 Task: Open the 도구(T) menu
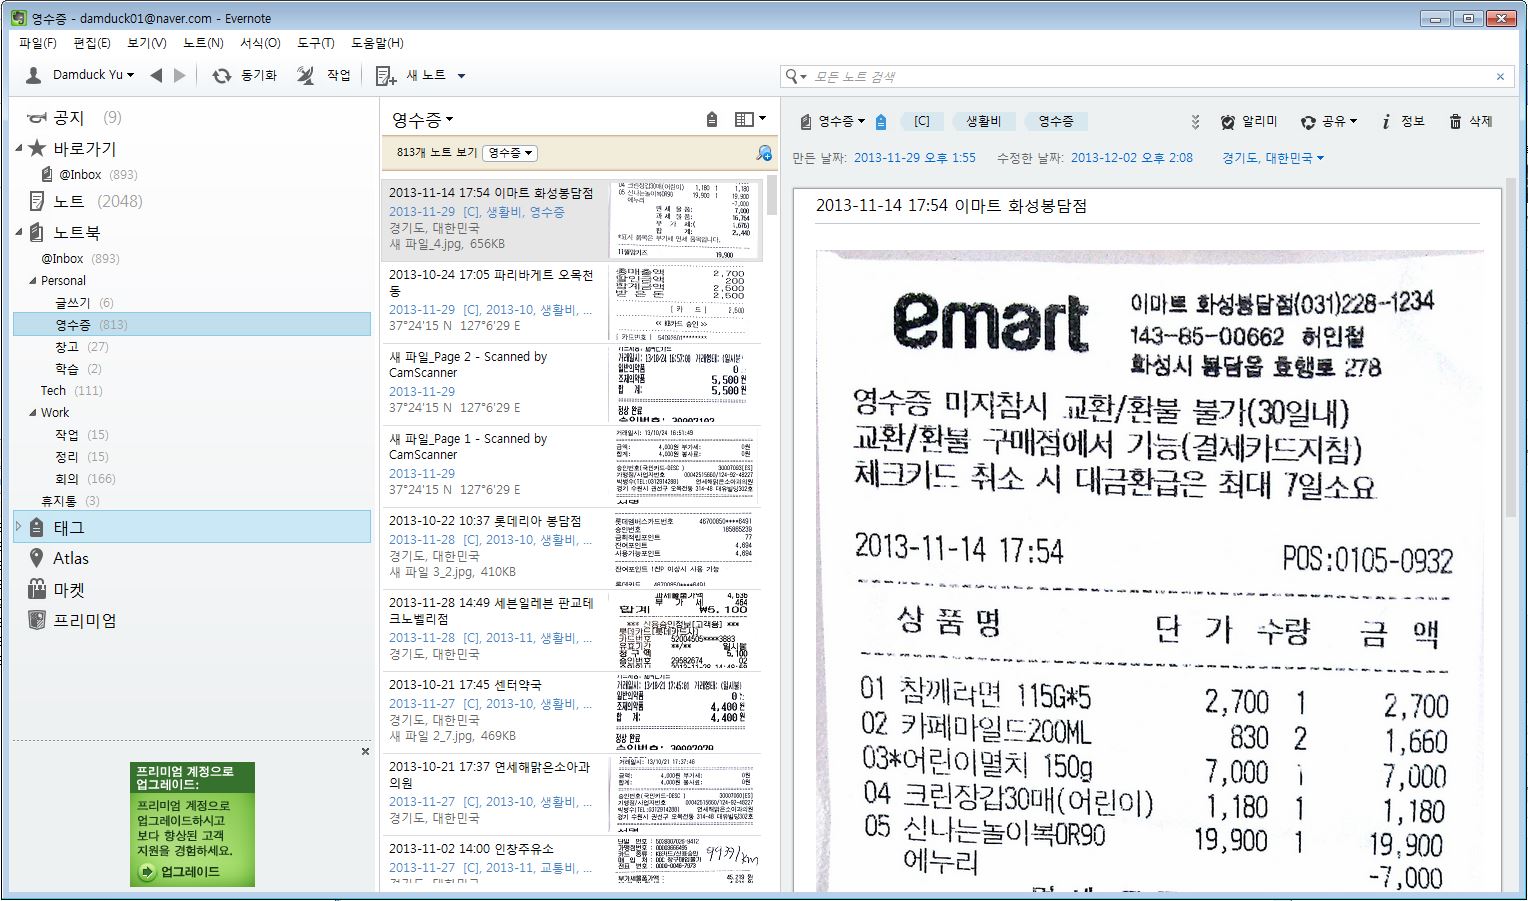point(315,43)
